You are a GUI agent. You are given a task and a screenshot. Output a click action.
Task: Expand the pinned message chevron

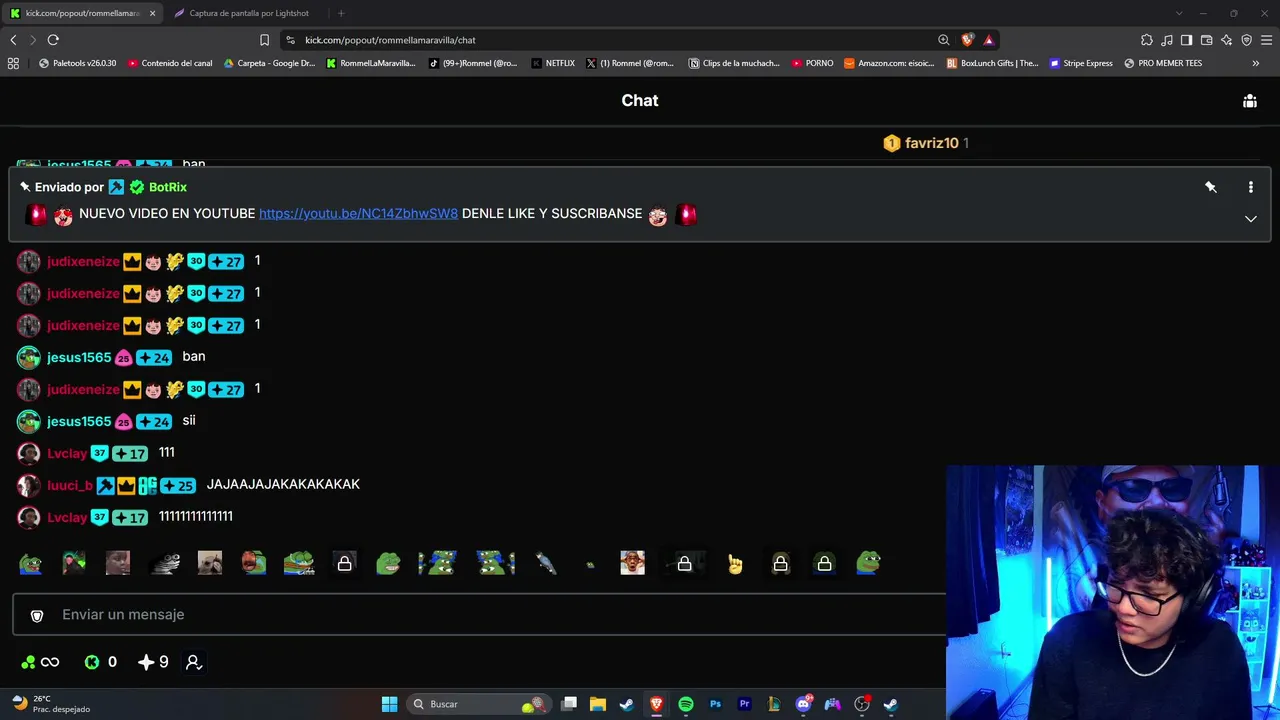click(1250, 219)
